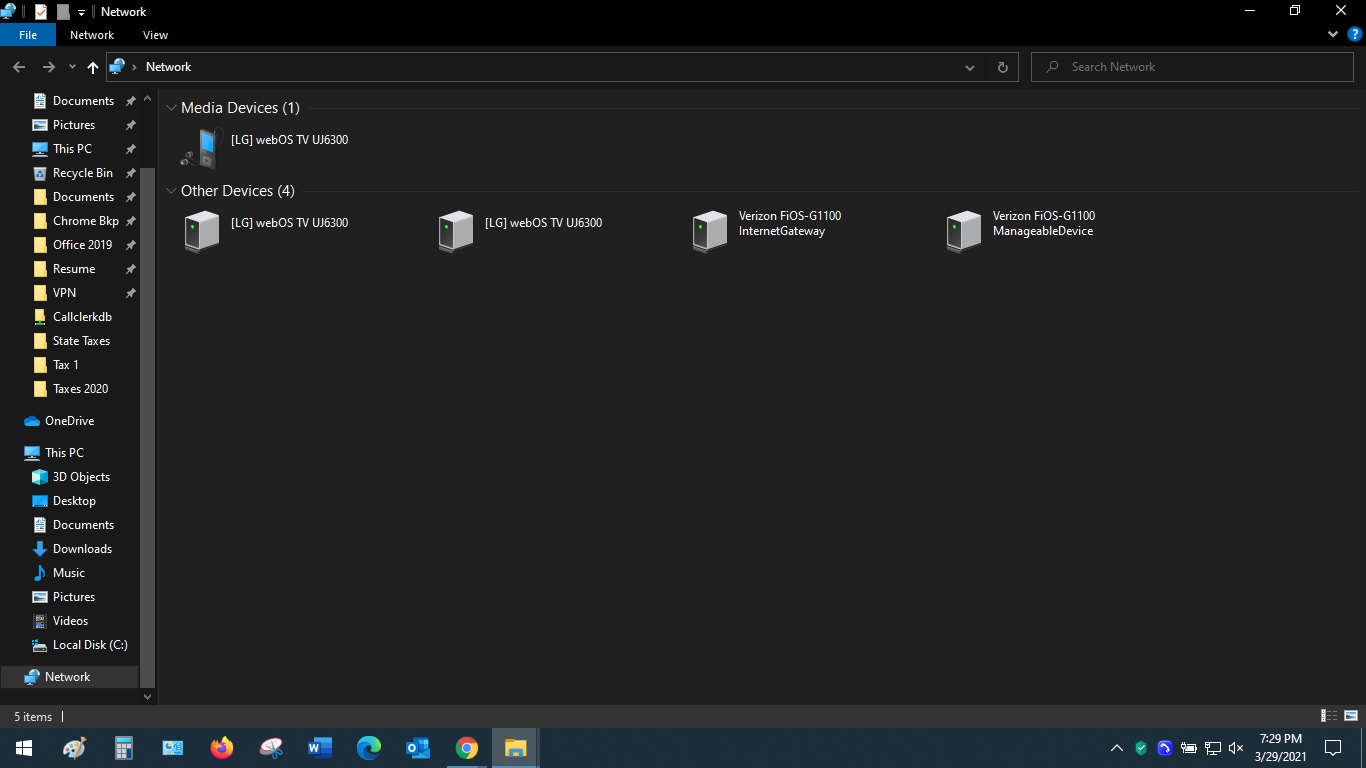Click the network tray icon
Screen dimensions: 1366x768
1212,748
